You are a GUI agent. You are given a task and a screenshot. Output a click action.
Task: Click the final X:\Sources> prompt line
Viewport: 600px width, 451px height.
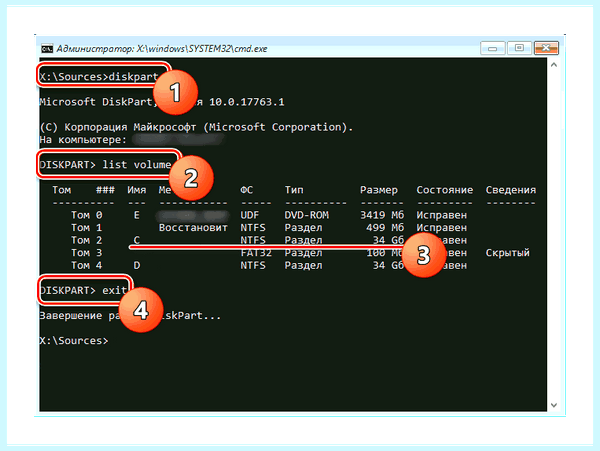(74, 341)
